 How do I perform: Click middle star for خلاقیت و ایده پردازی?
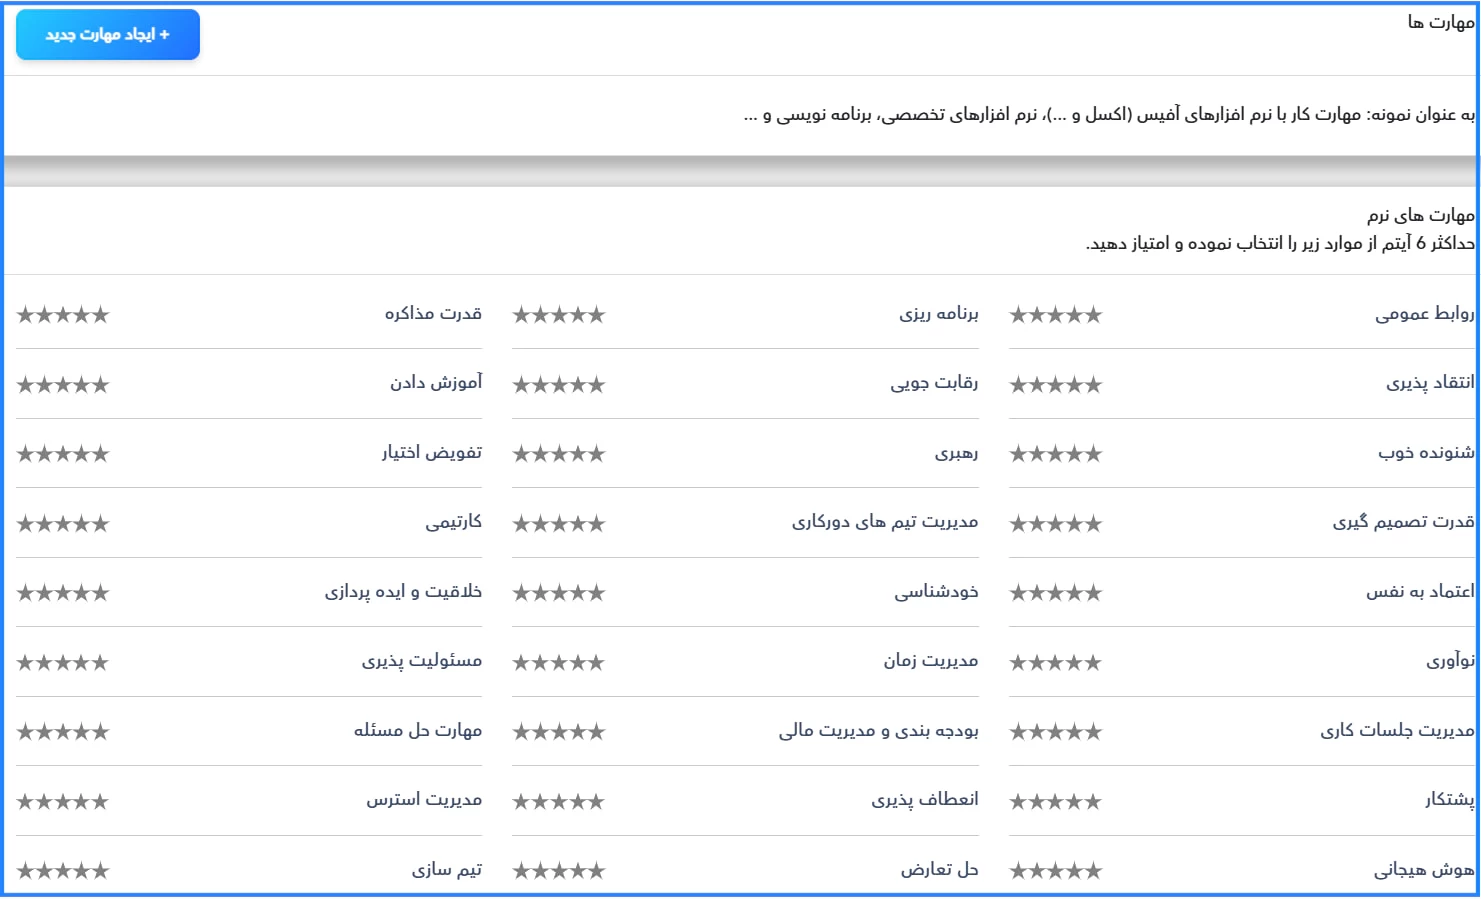[x=63, y=593]
